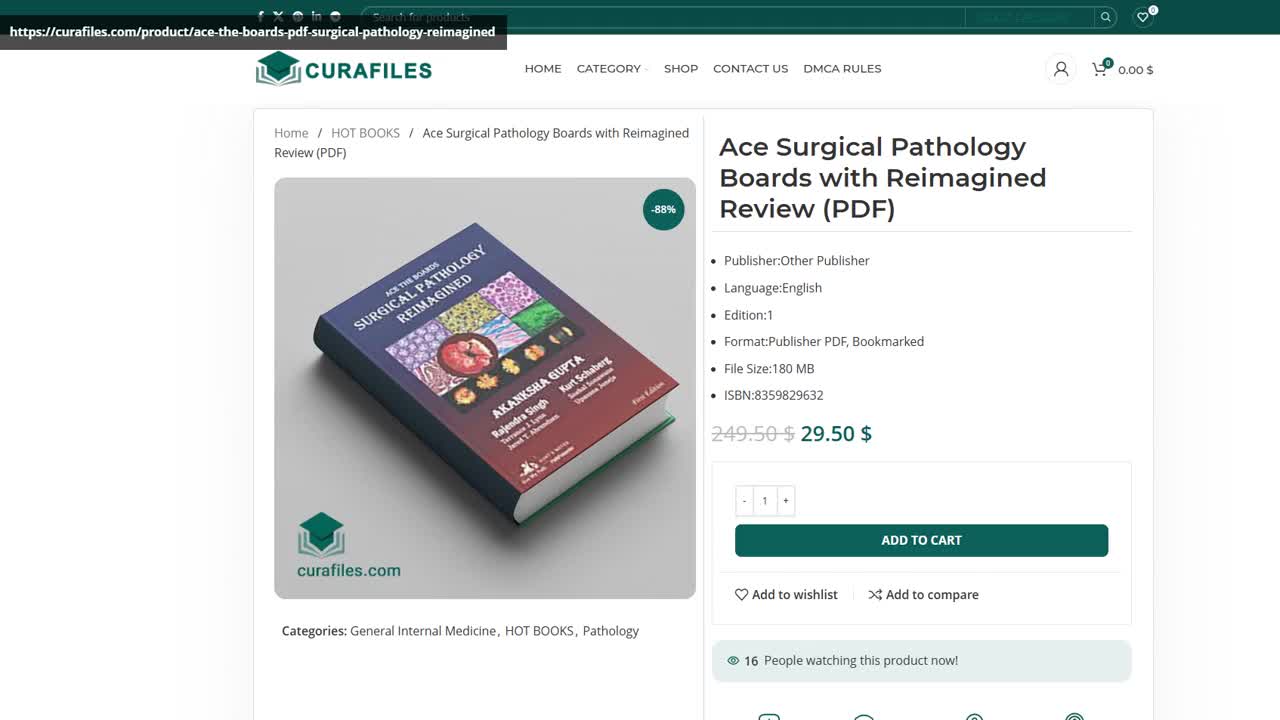Click the search magnifier icon
This screenshot has width=1280, height=720.
1105,17
